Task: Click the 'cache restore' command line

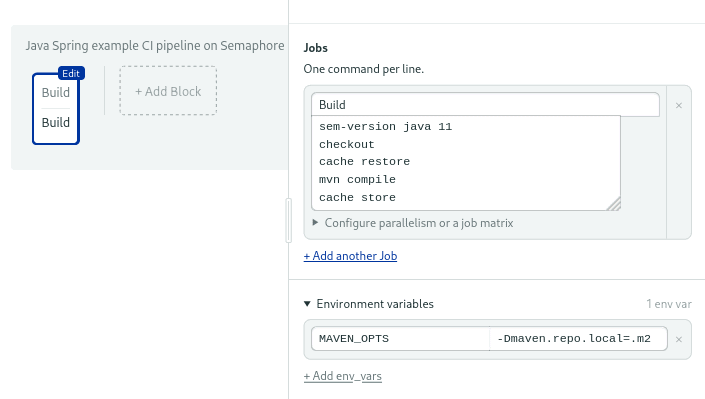Action: tap(364, 162)
